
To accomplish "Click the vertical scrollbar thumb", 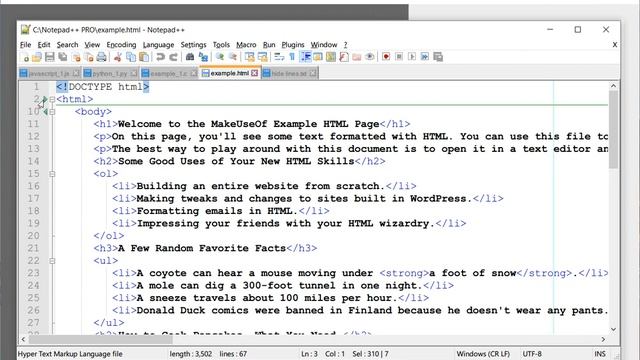I will pyautogui.click(x=613, y=129).
